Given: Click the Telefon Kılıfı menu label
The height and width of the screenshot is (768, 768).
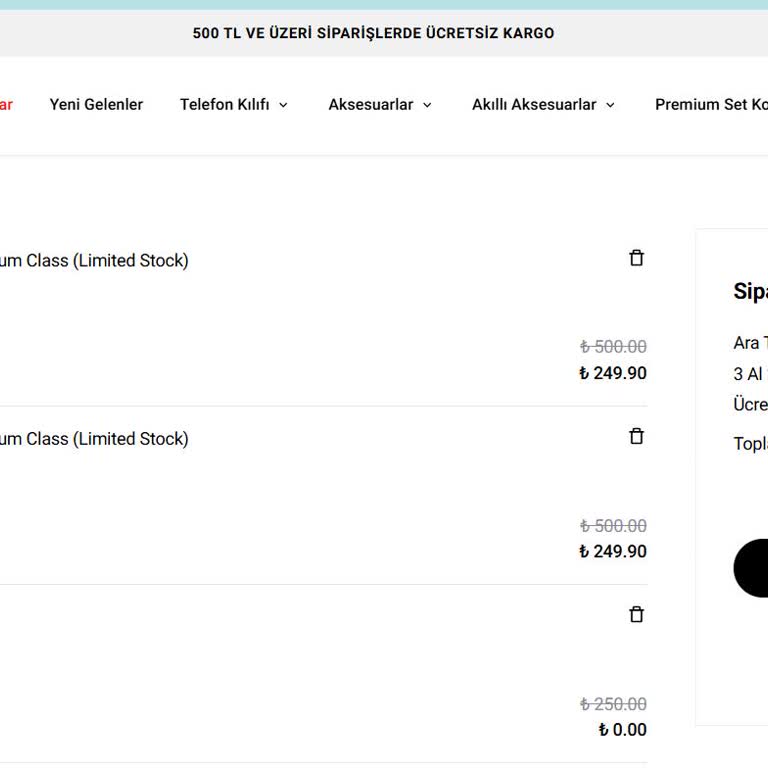Looking at the screenshot, I should (x=224, y=104).
